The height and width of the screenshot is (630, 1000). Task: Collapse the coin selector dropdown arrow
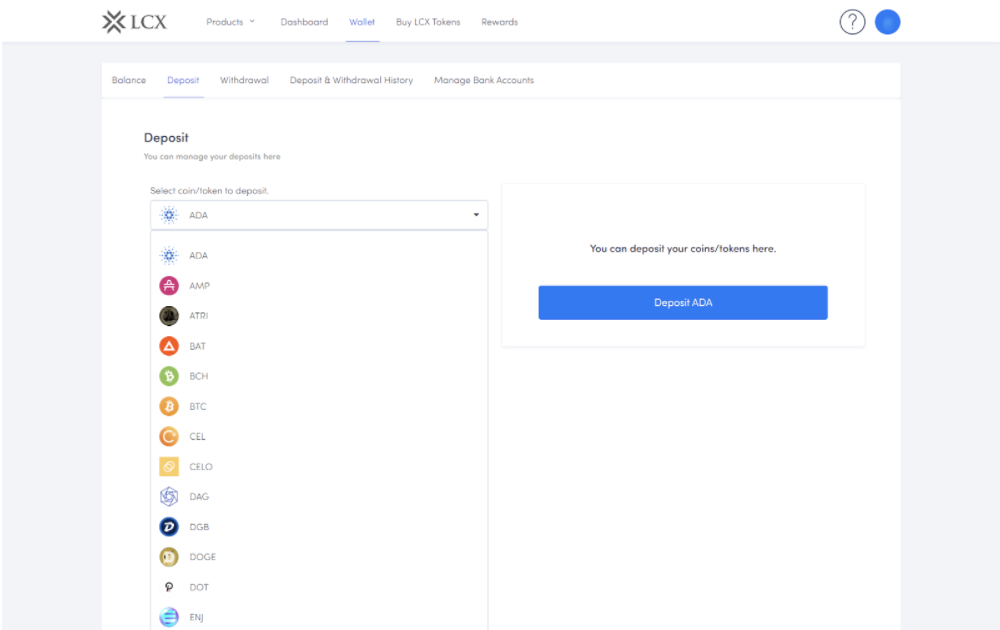pyautogui.click(x=476, y=215)
